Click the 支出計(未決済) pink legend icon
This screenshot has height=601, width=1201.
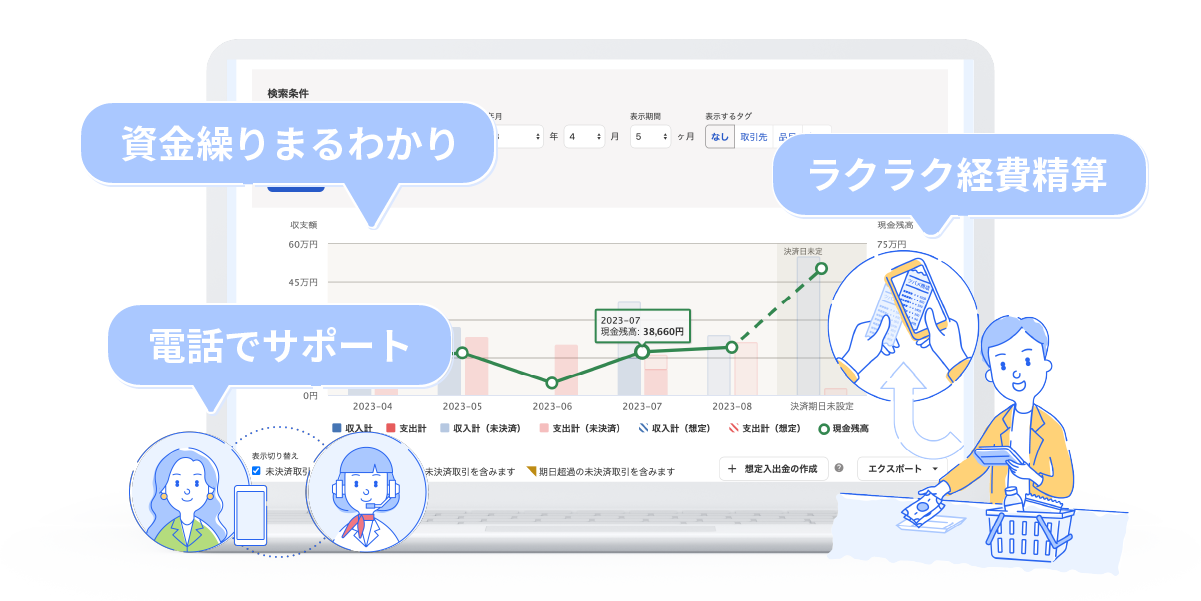(x=544, y=428)
